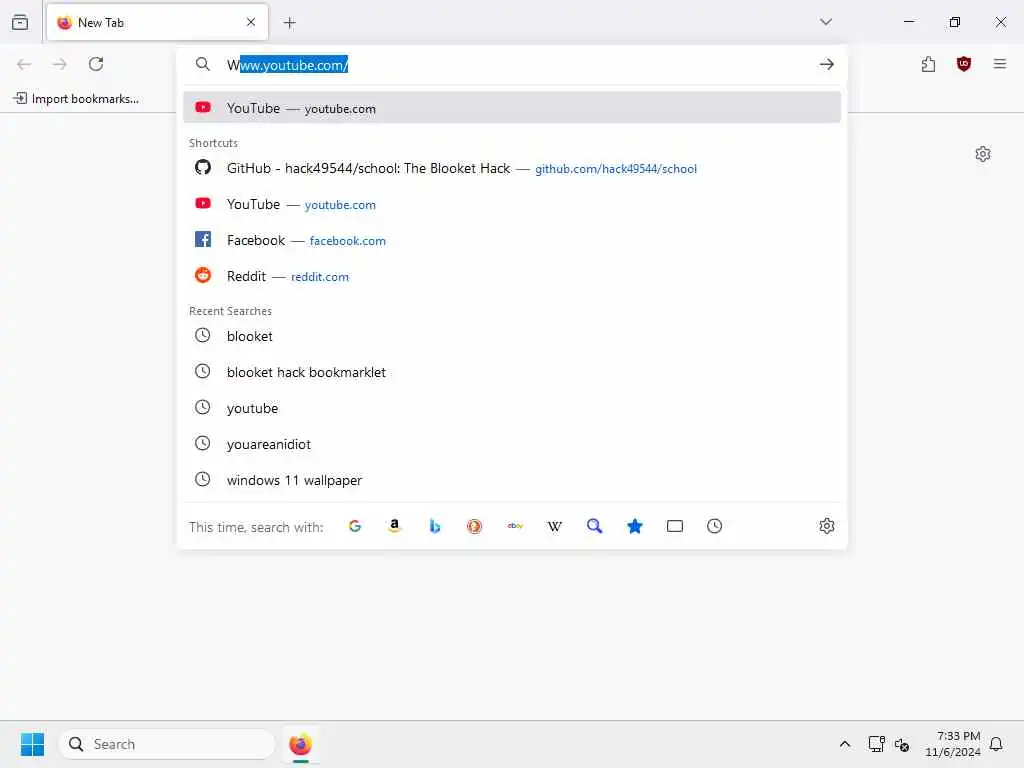Search this time with eBay
Image resolution: width=1024 pixels, height=768 pixels.
[515, 526]
